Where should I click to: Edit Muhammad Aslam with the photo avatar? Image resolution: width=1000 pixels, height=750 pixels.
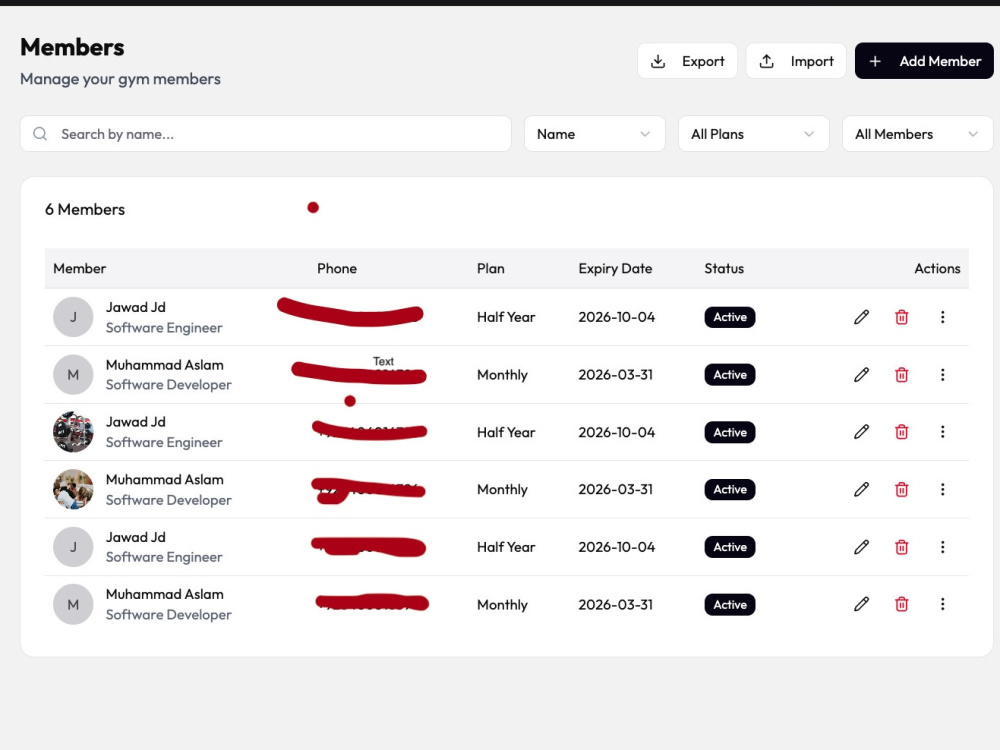[861, 489]
